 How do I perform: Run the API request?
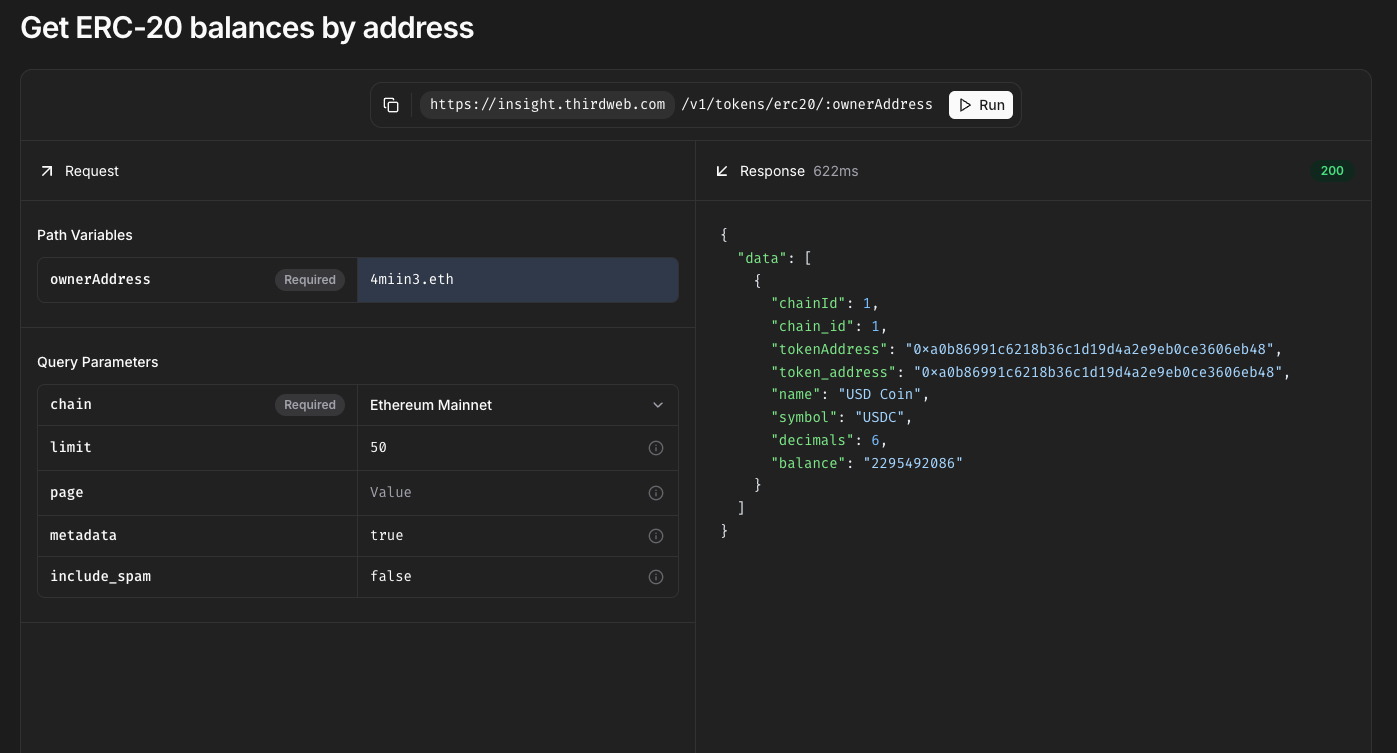pyautogui.click(x=981, y=105)
